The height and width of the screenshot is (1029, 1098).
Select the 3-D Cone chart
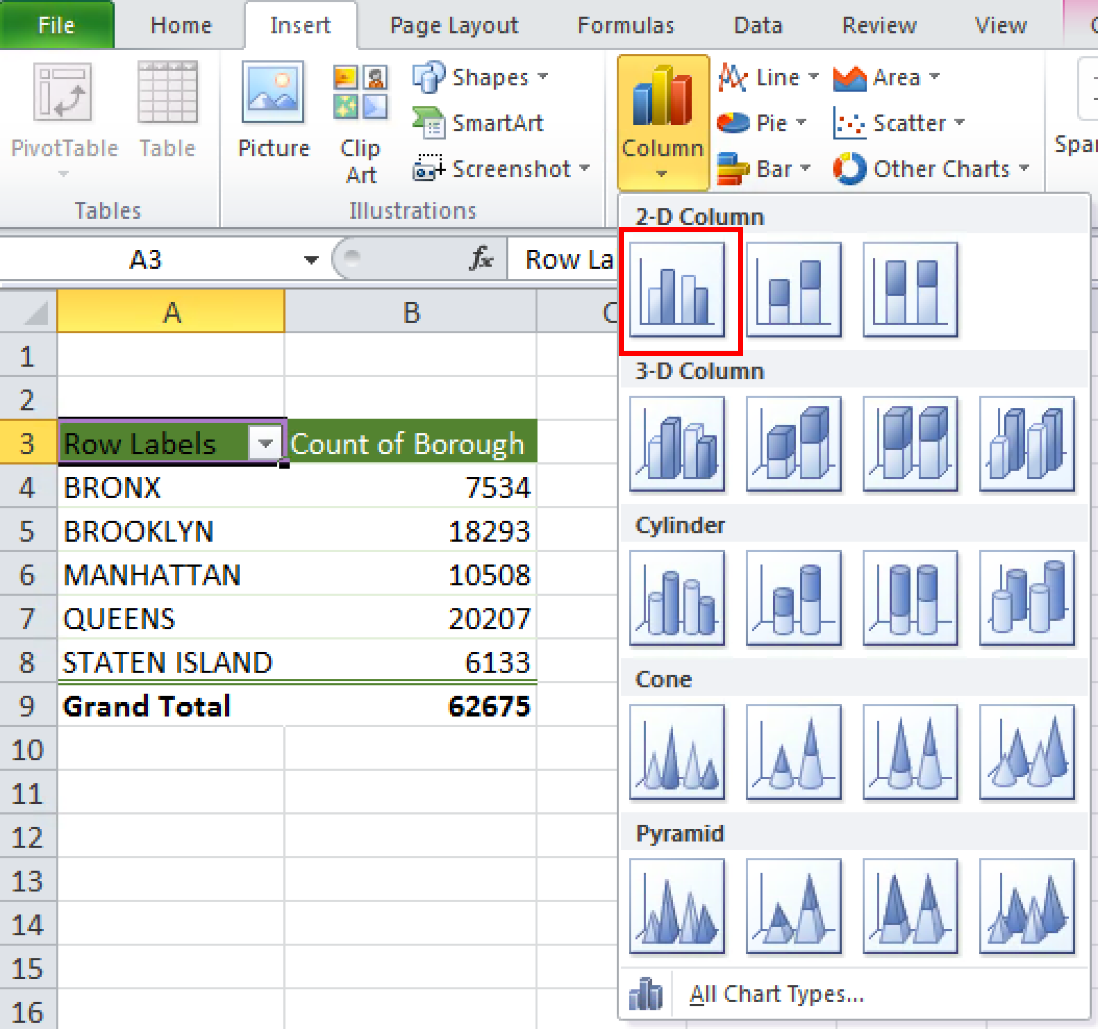tap(1027, 752)
